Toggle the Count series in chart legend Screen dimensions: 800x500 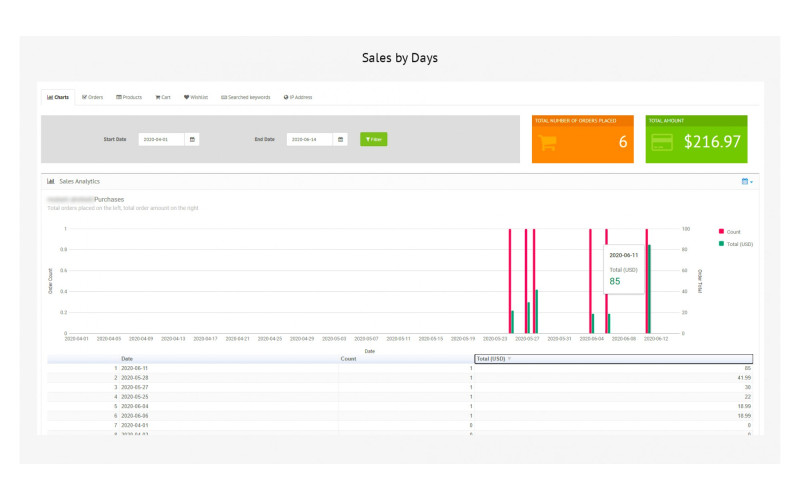(x=732, y=231)
